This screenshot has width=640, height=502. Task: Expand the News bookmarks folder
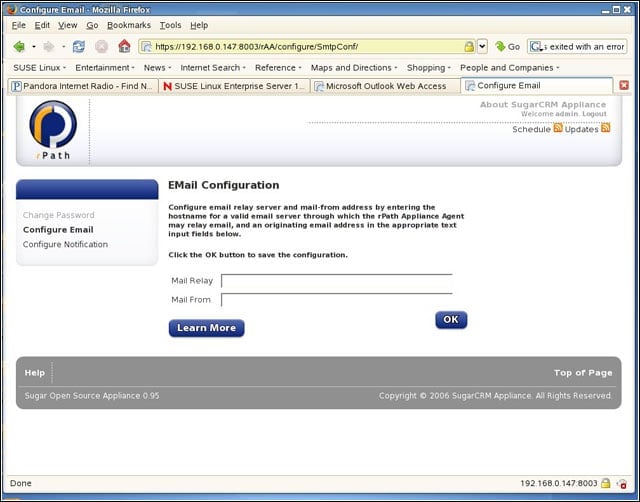157,68
